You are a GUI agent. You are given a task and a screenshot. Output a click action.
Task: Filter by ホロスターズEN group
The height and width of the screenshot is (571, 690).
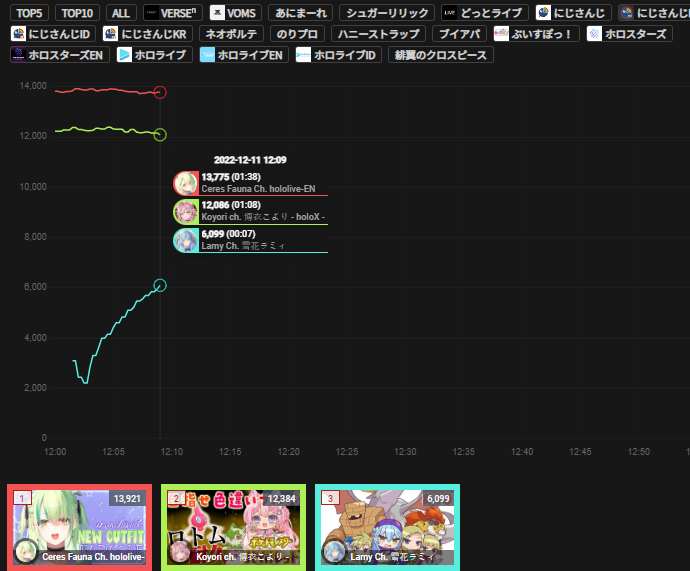60,55
